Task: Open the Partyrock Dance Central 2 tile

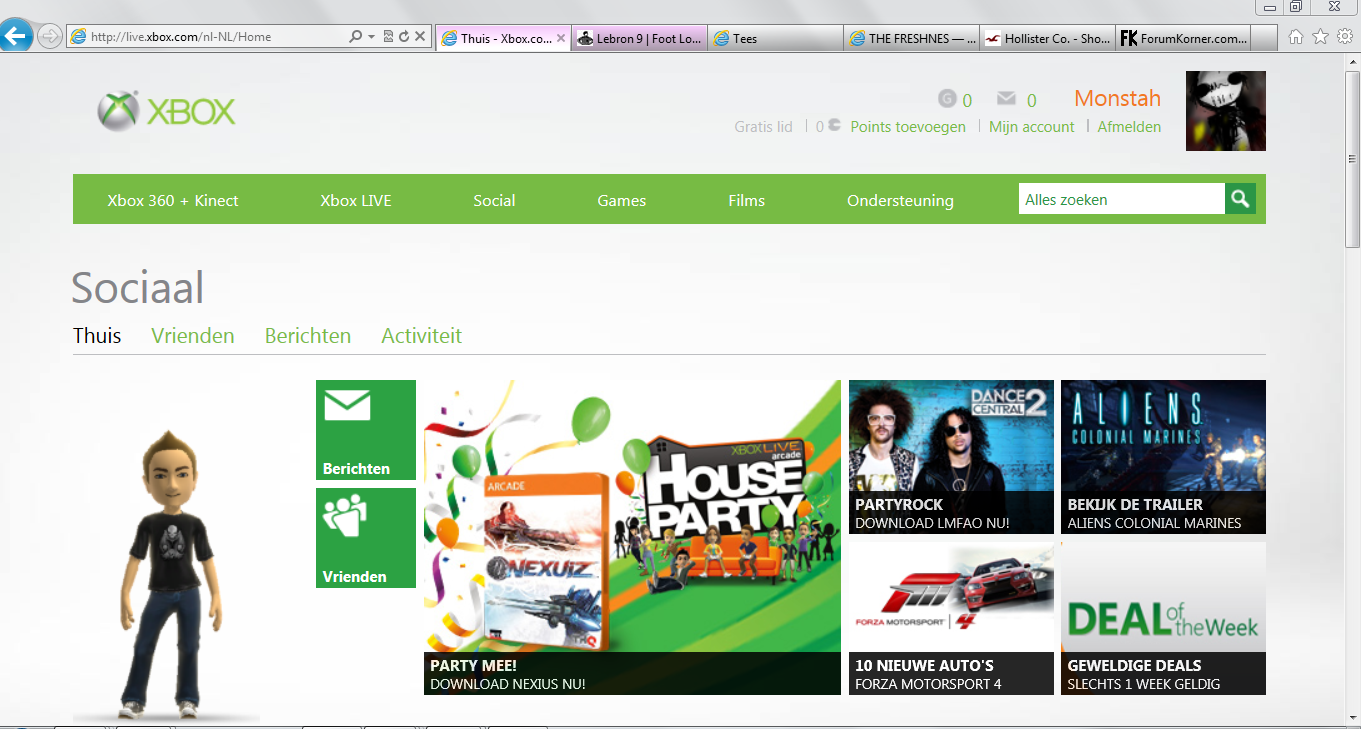Action: coord(951,457)
